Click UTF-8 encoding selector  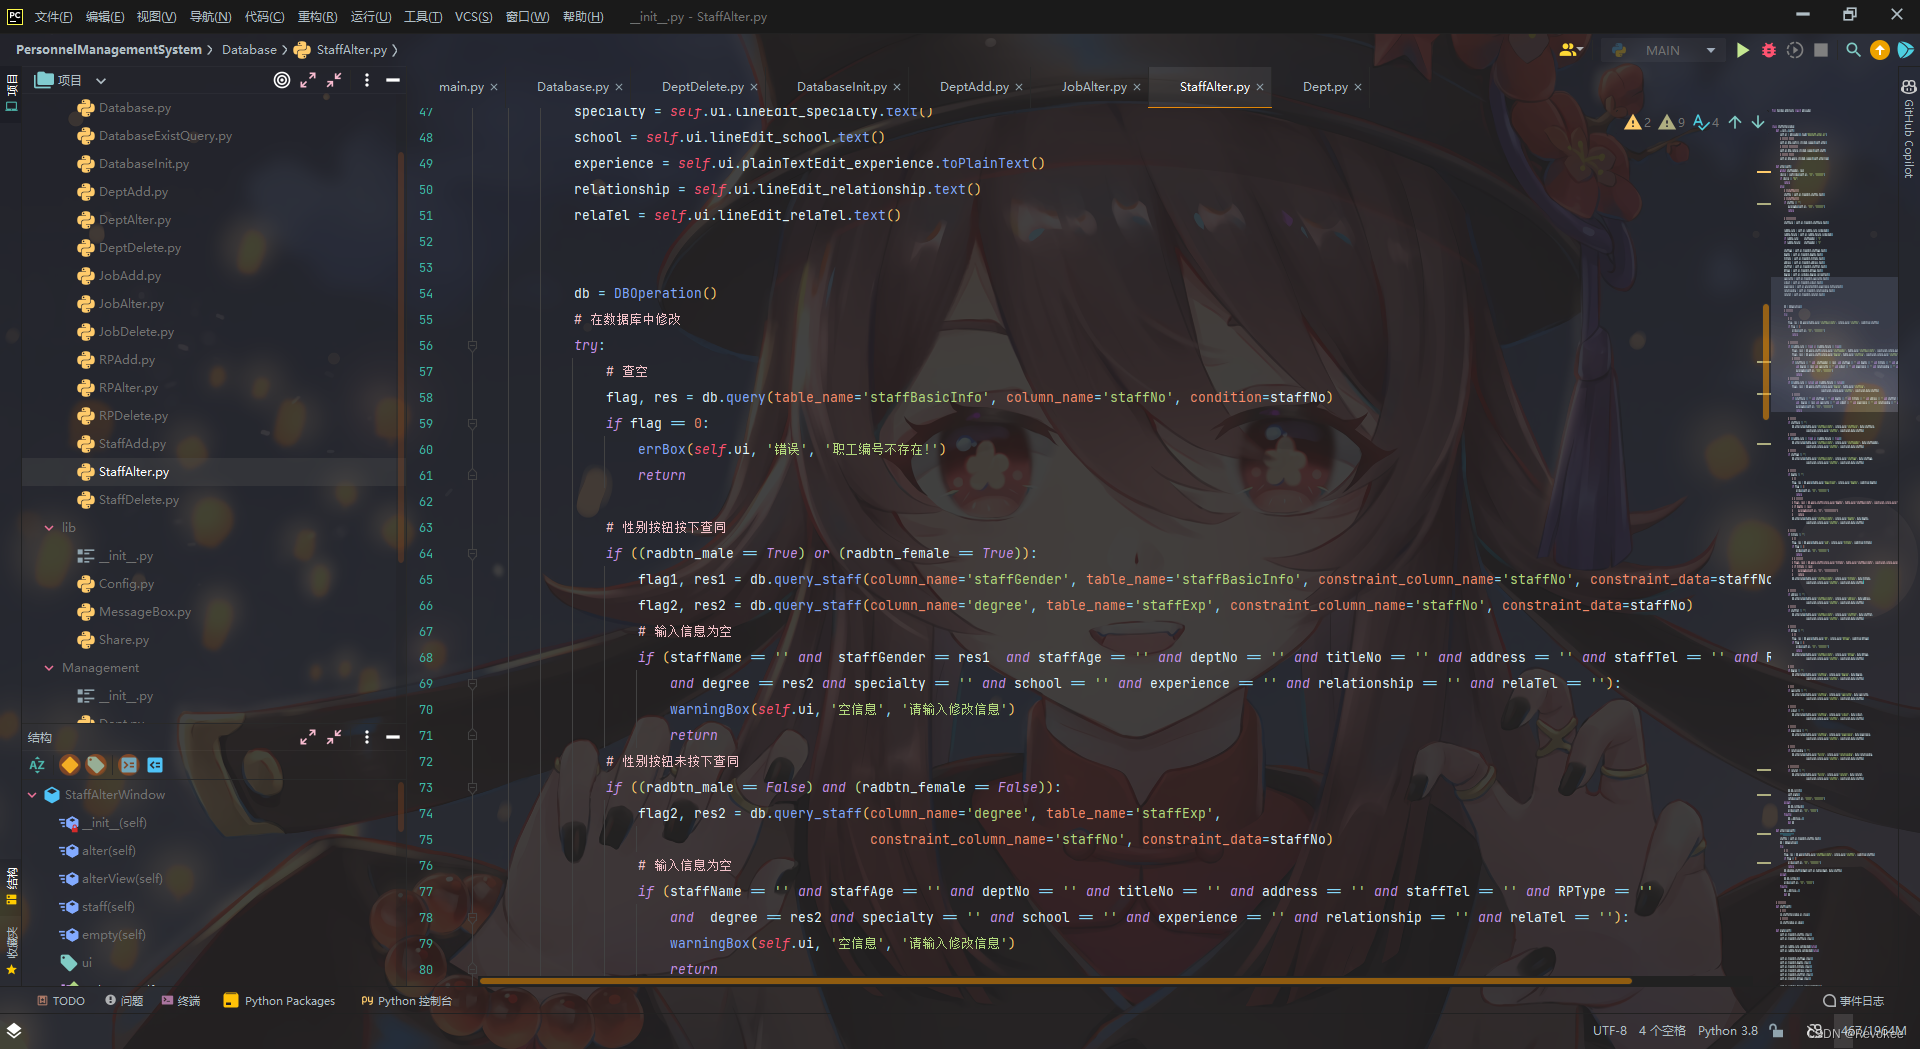(1609, 1030)
